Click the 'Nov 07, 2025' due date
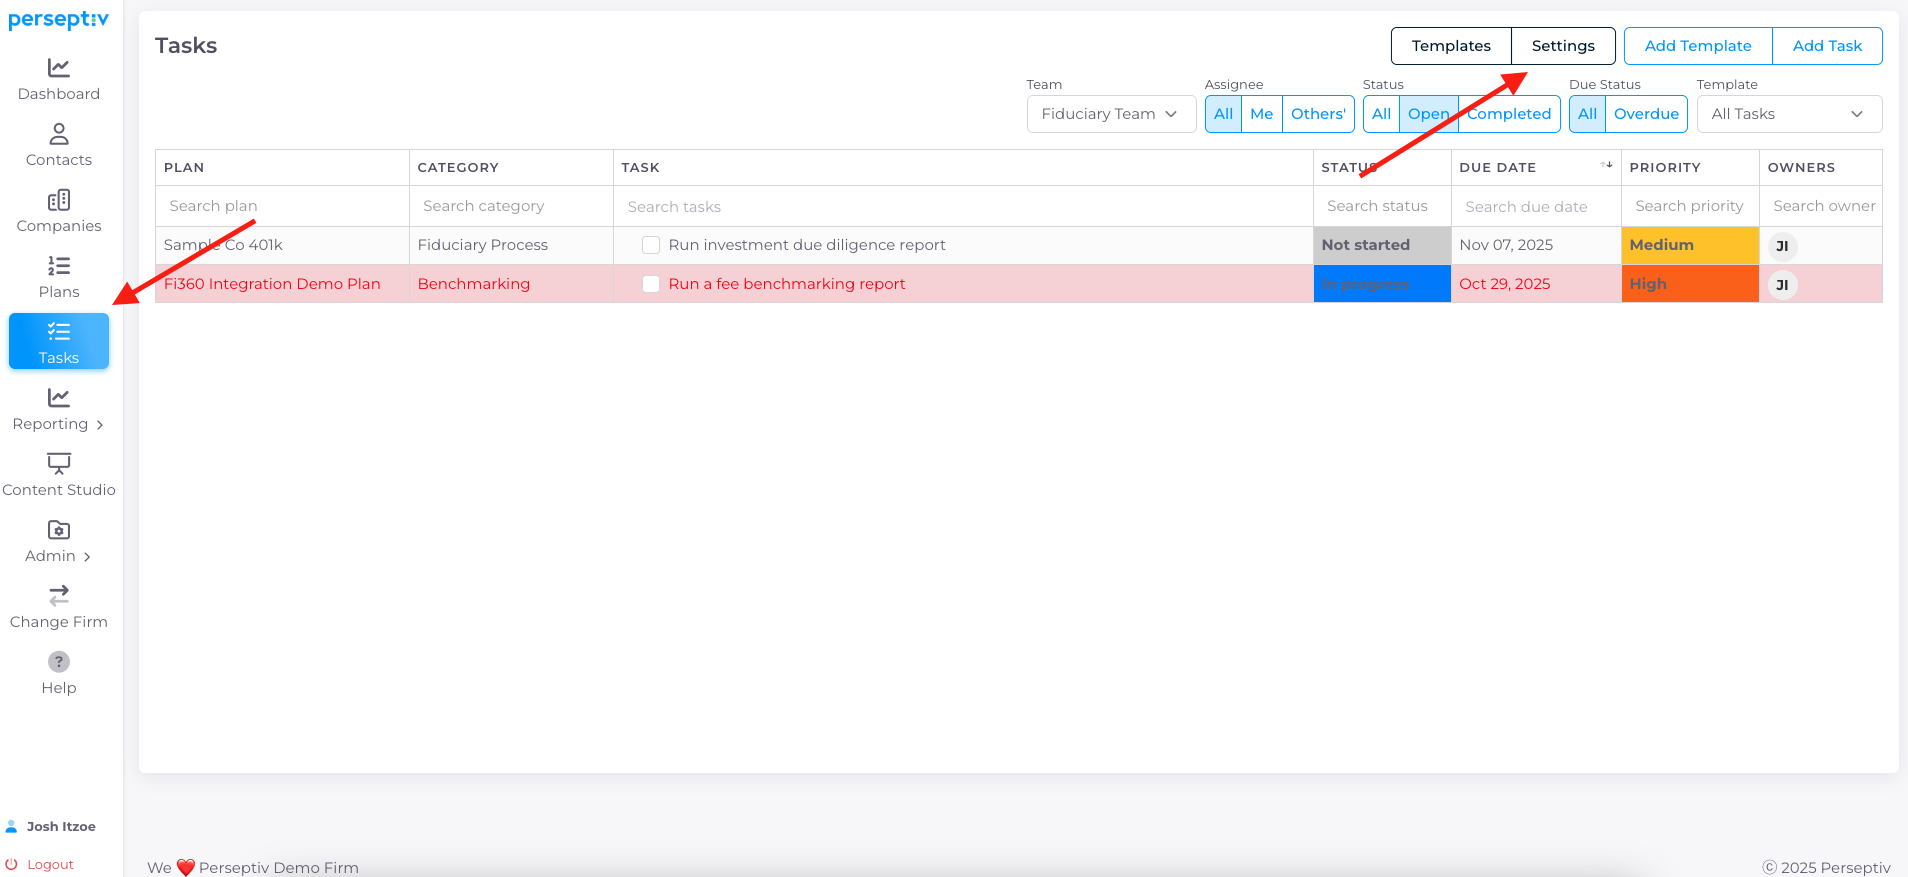 pyautogui.click(x=1506, y=245)
